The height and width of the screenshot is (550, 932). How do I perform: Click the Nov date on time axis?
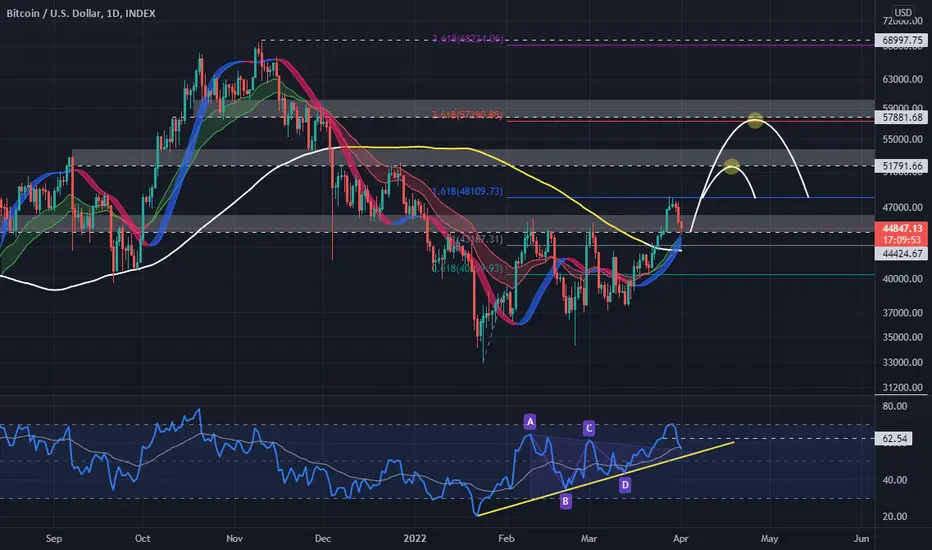(235, 539)
